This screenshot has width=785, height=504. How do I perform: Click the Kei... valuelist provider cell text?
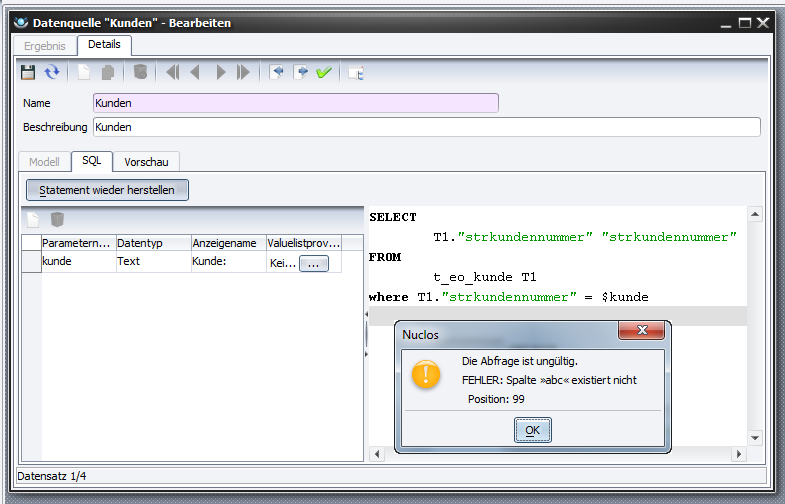283,263
